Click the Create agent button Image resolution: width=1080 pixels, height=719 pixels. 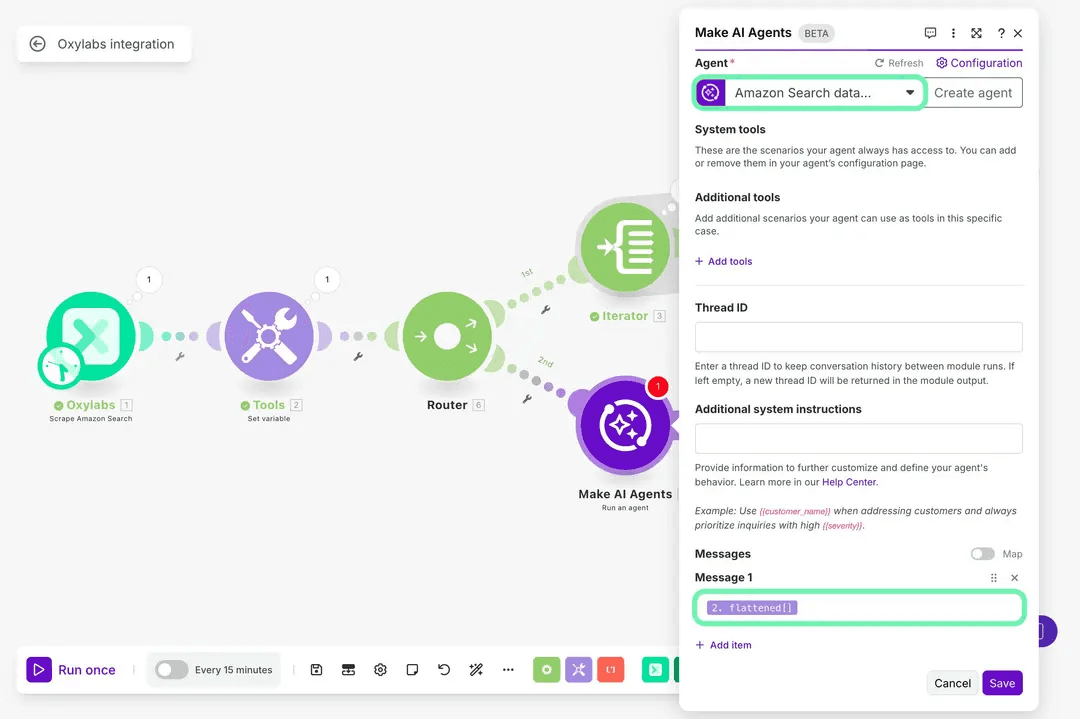point(973,93)
